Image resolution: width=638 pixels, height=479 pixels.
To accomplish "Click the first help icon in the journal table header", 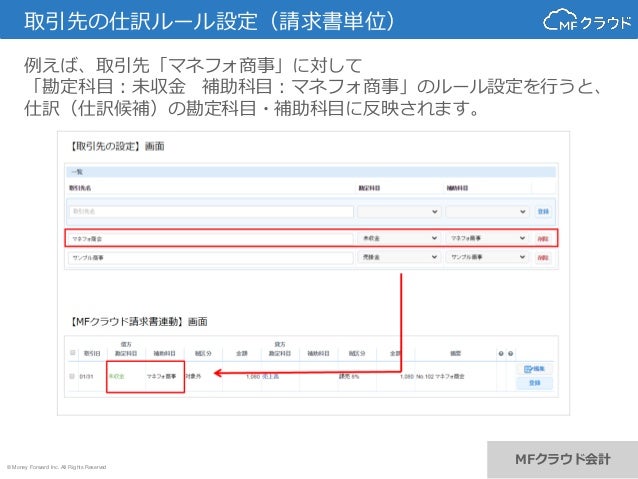I will pyautogui.click(x=501, y=354).
